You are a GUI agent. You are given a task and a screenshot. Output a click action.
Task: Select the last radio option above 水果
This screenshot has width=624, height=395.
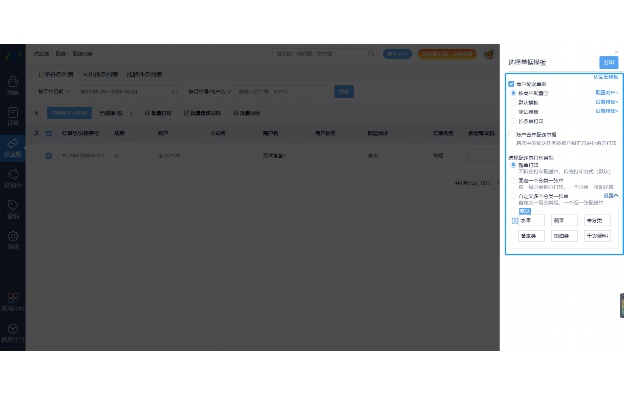(x=513, y=196)
